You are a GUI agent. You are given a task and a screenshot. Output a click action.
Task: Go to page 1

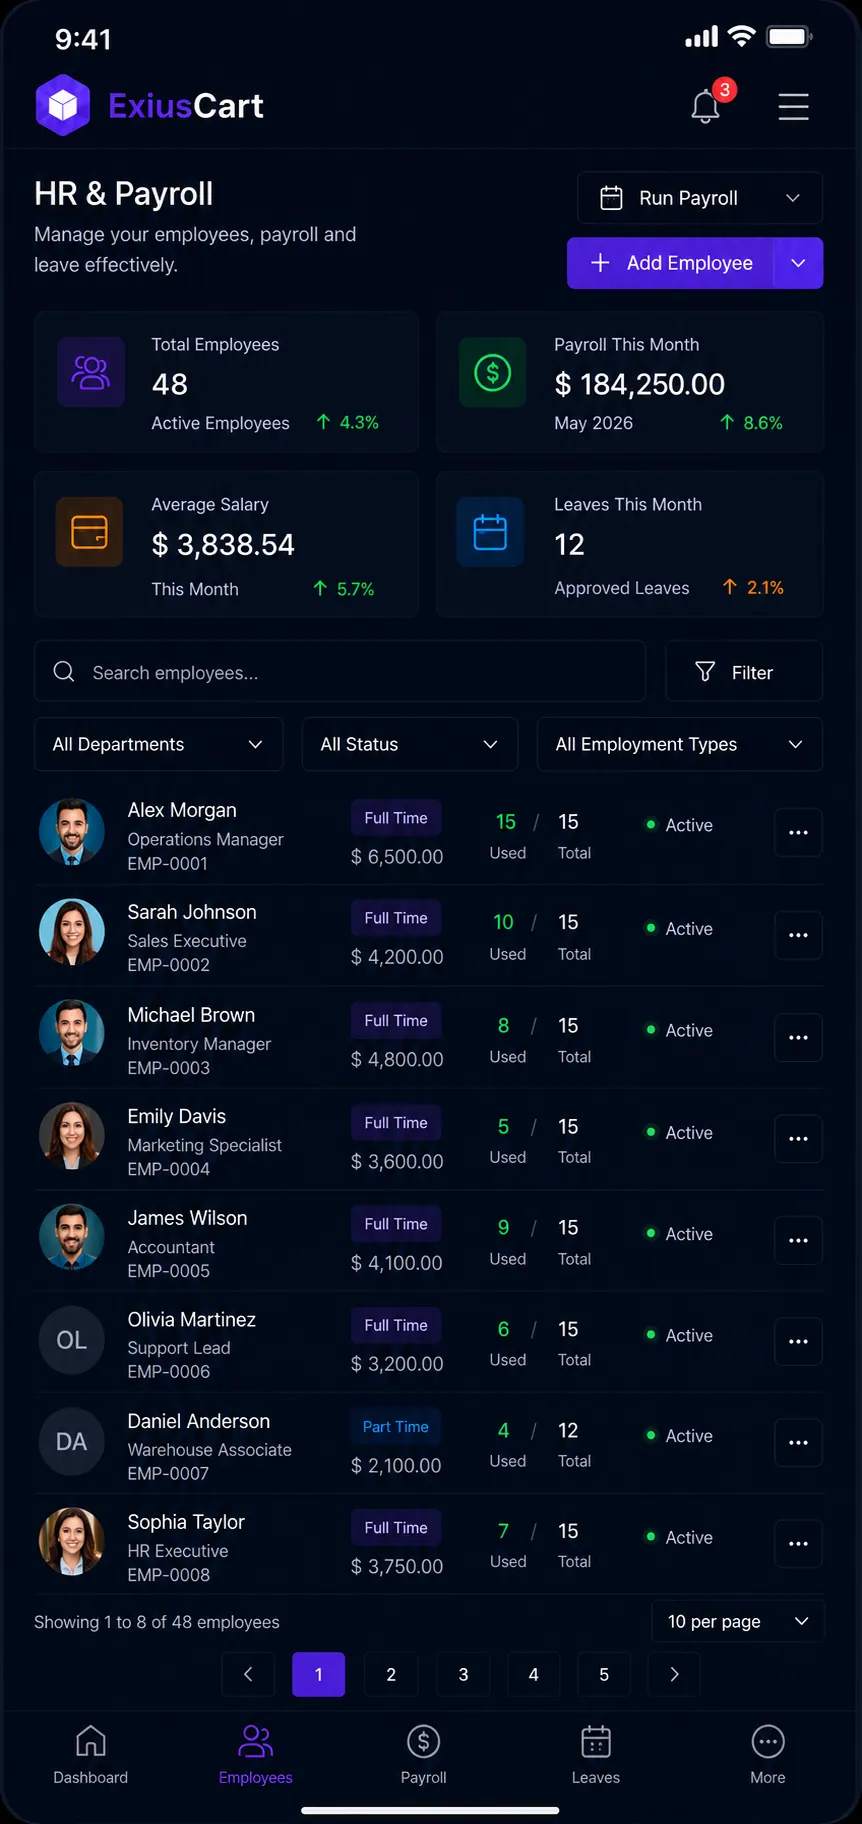319,1674
